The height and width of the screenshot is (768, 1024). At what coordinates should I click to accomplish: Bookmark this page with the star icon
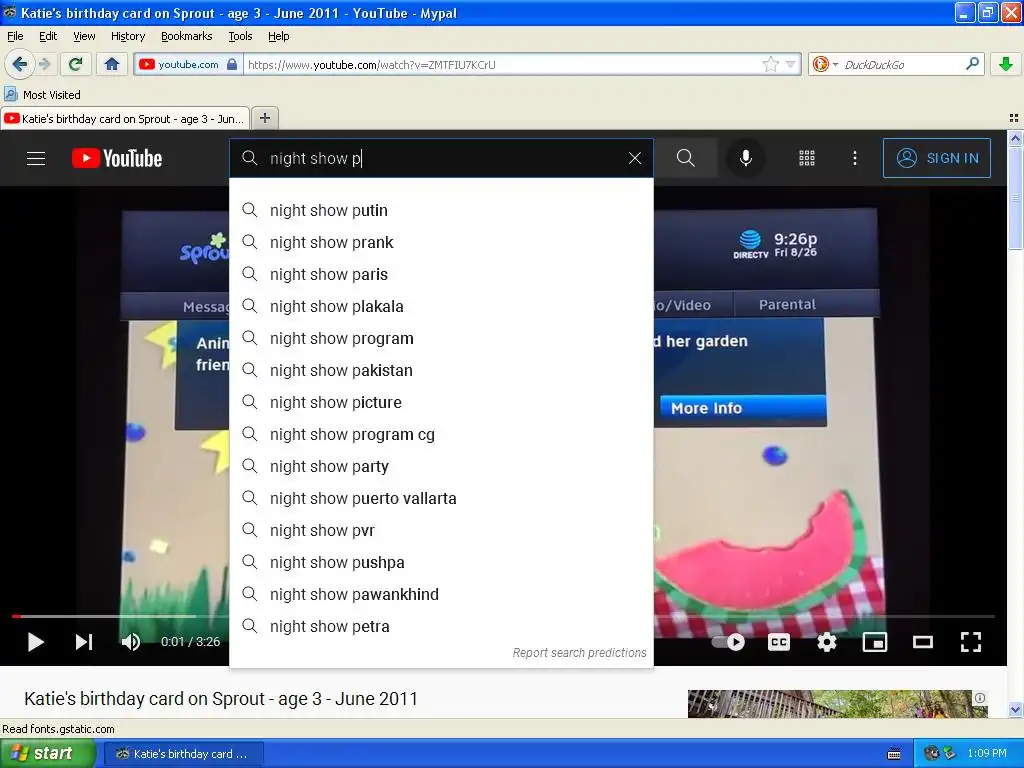pos(771,64)
